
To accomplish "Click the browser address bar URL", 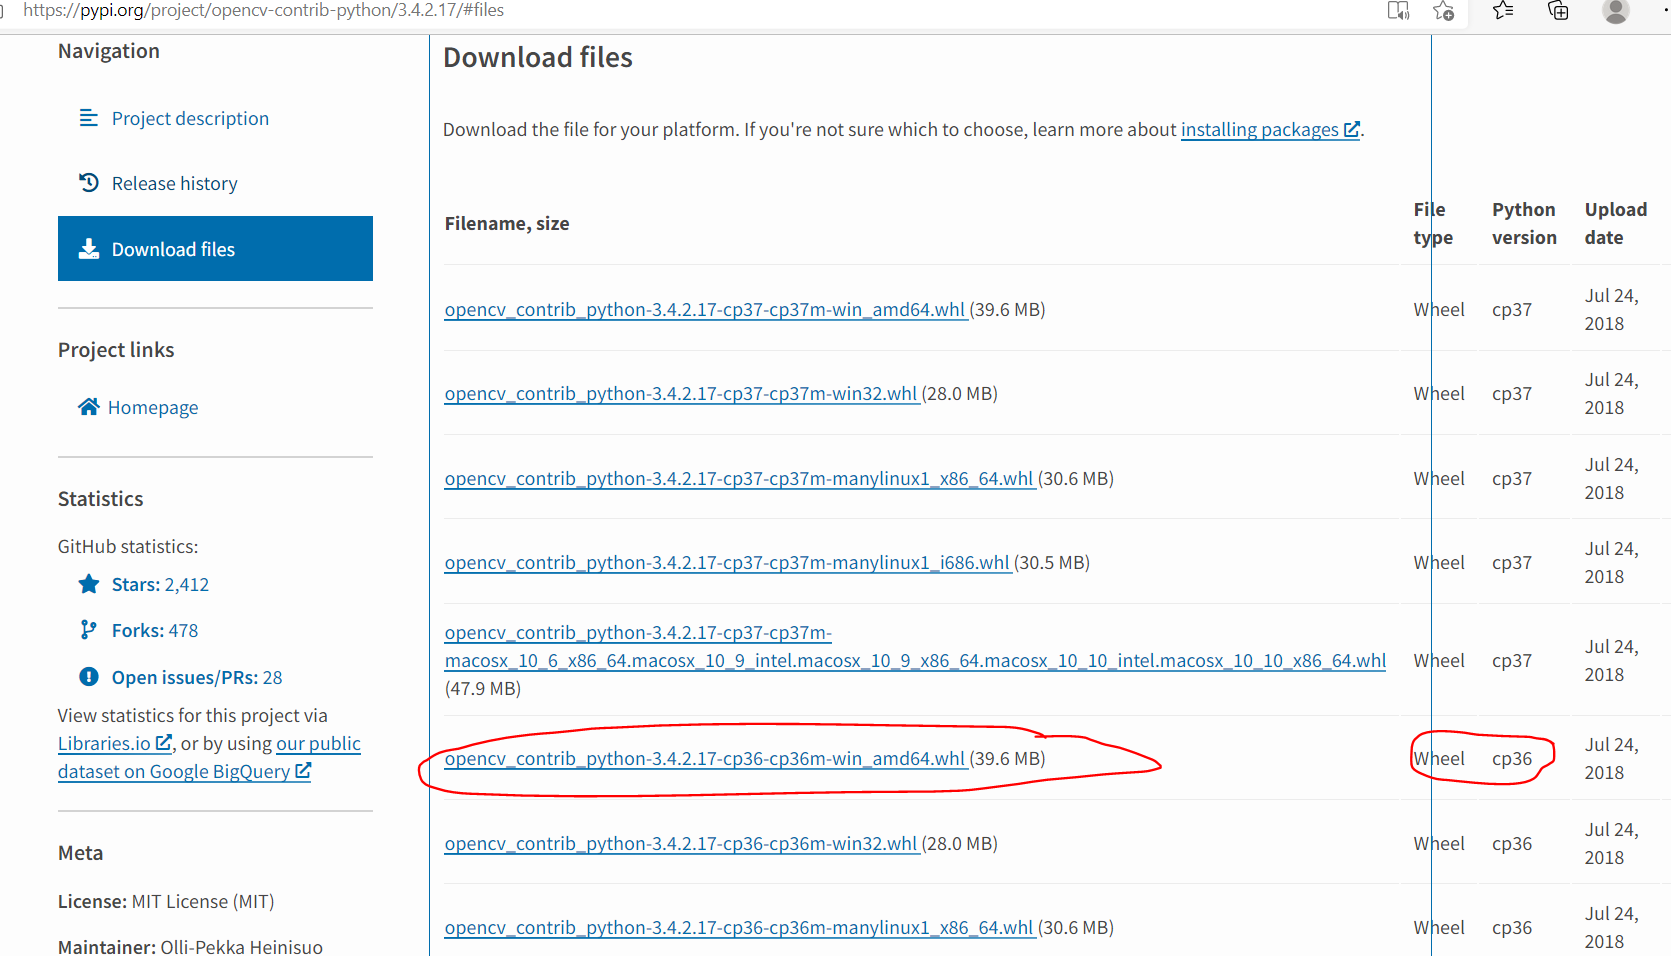I will 263,10.
